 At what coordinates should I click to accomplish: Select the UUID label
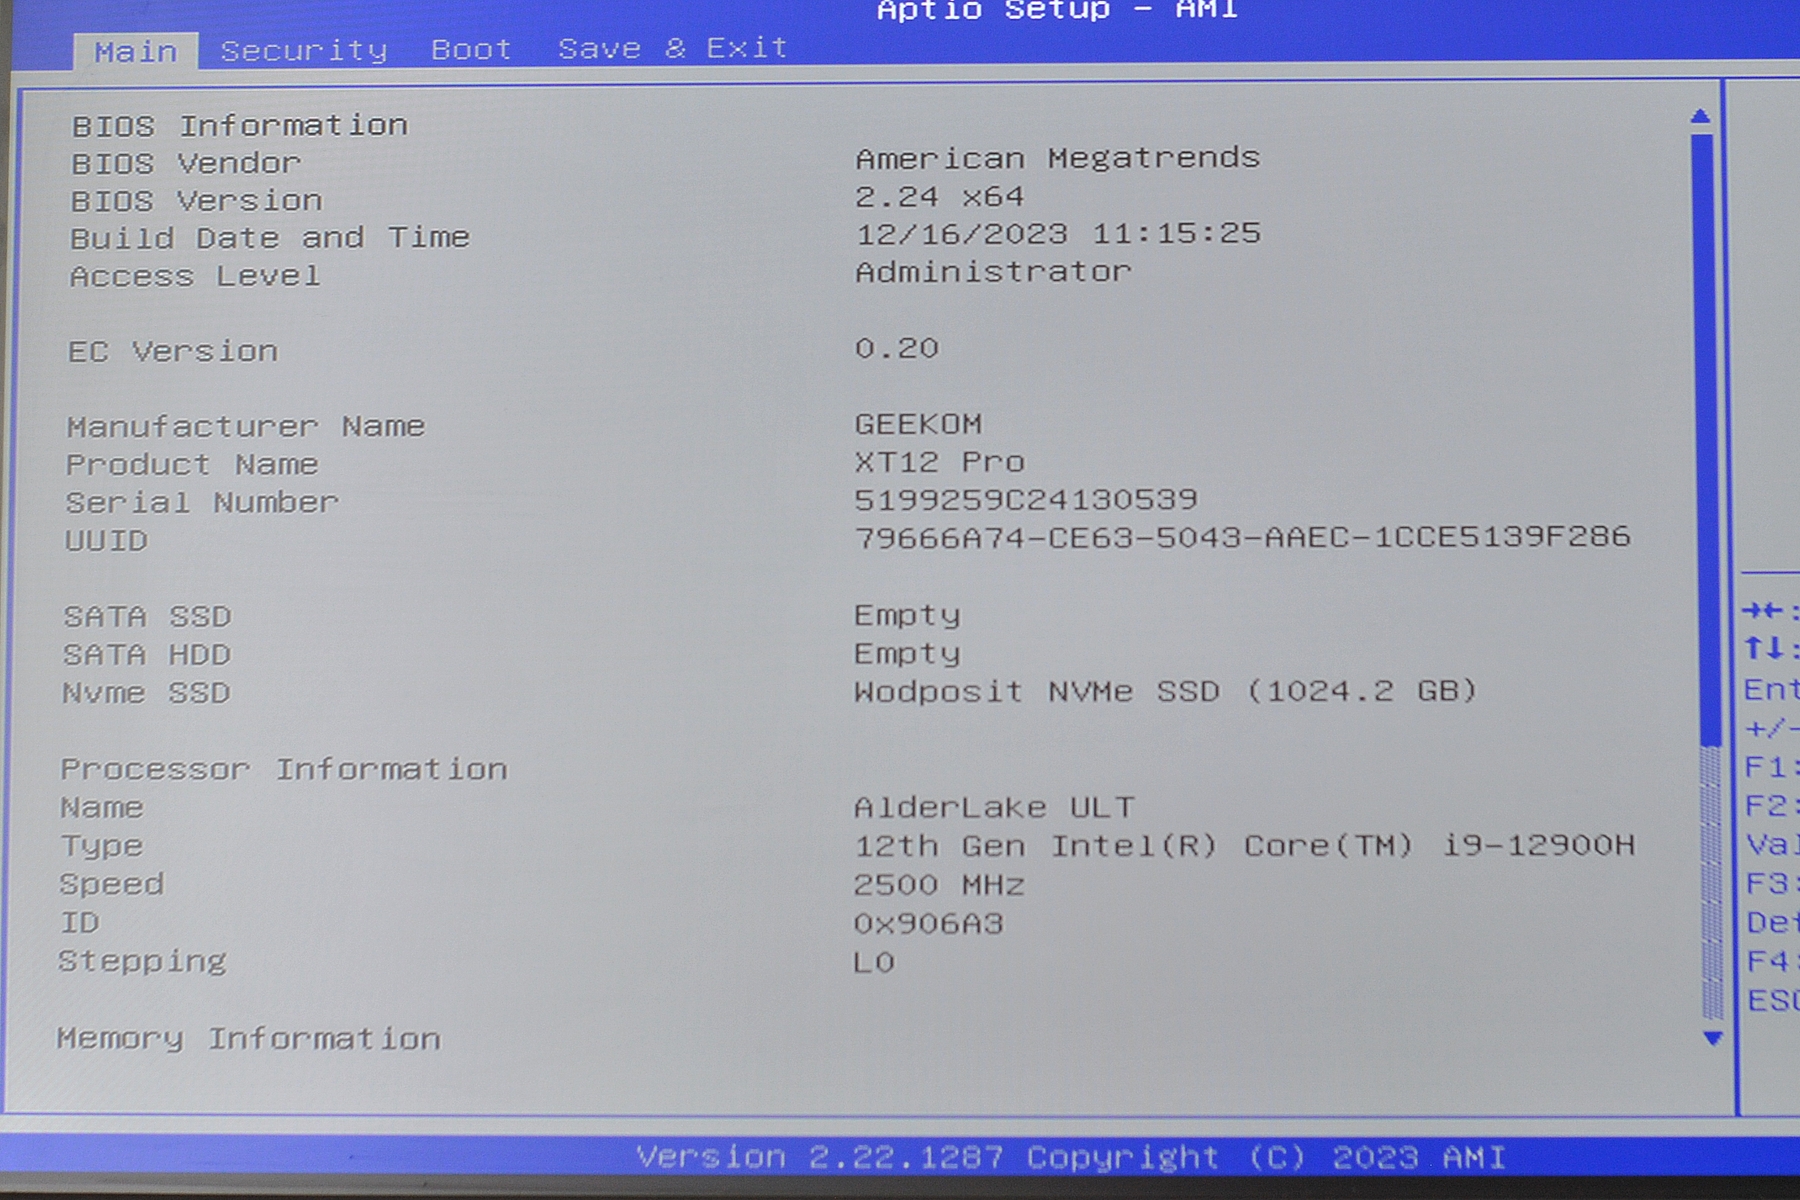[x=106, y=541]
